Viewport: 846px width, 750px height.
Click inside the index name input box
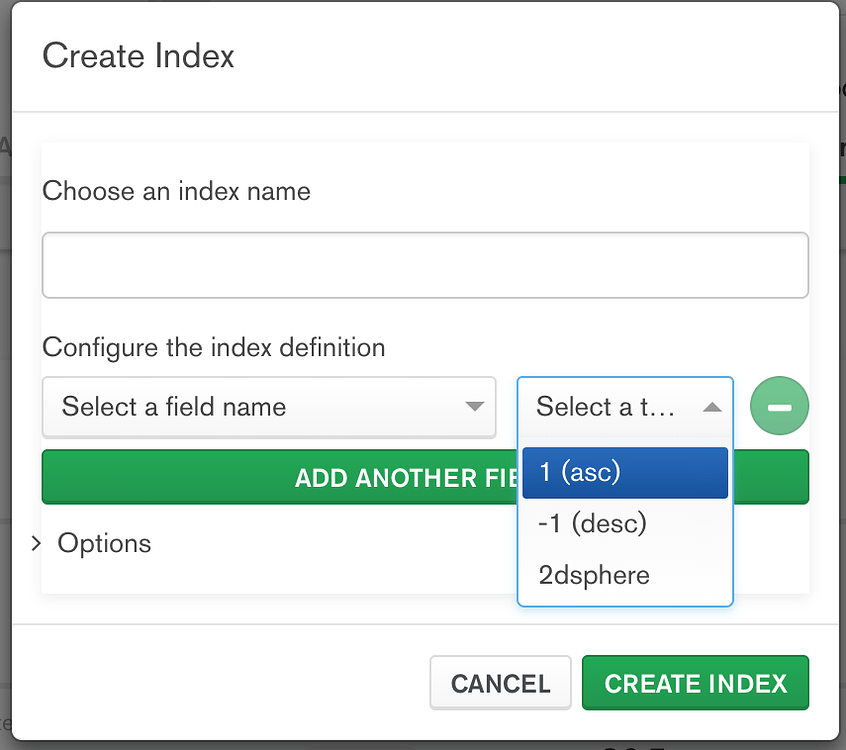click(425, 265)
